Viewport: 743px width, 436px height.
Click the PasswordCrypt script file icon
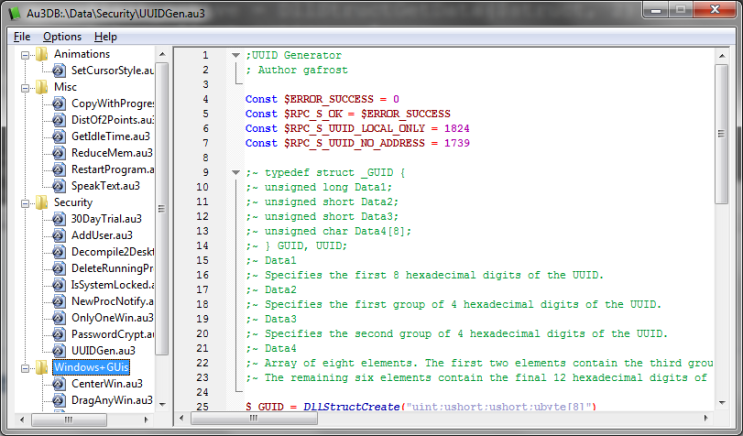tap(59, 335)
